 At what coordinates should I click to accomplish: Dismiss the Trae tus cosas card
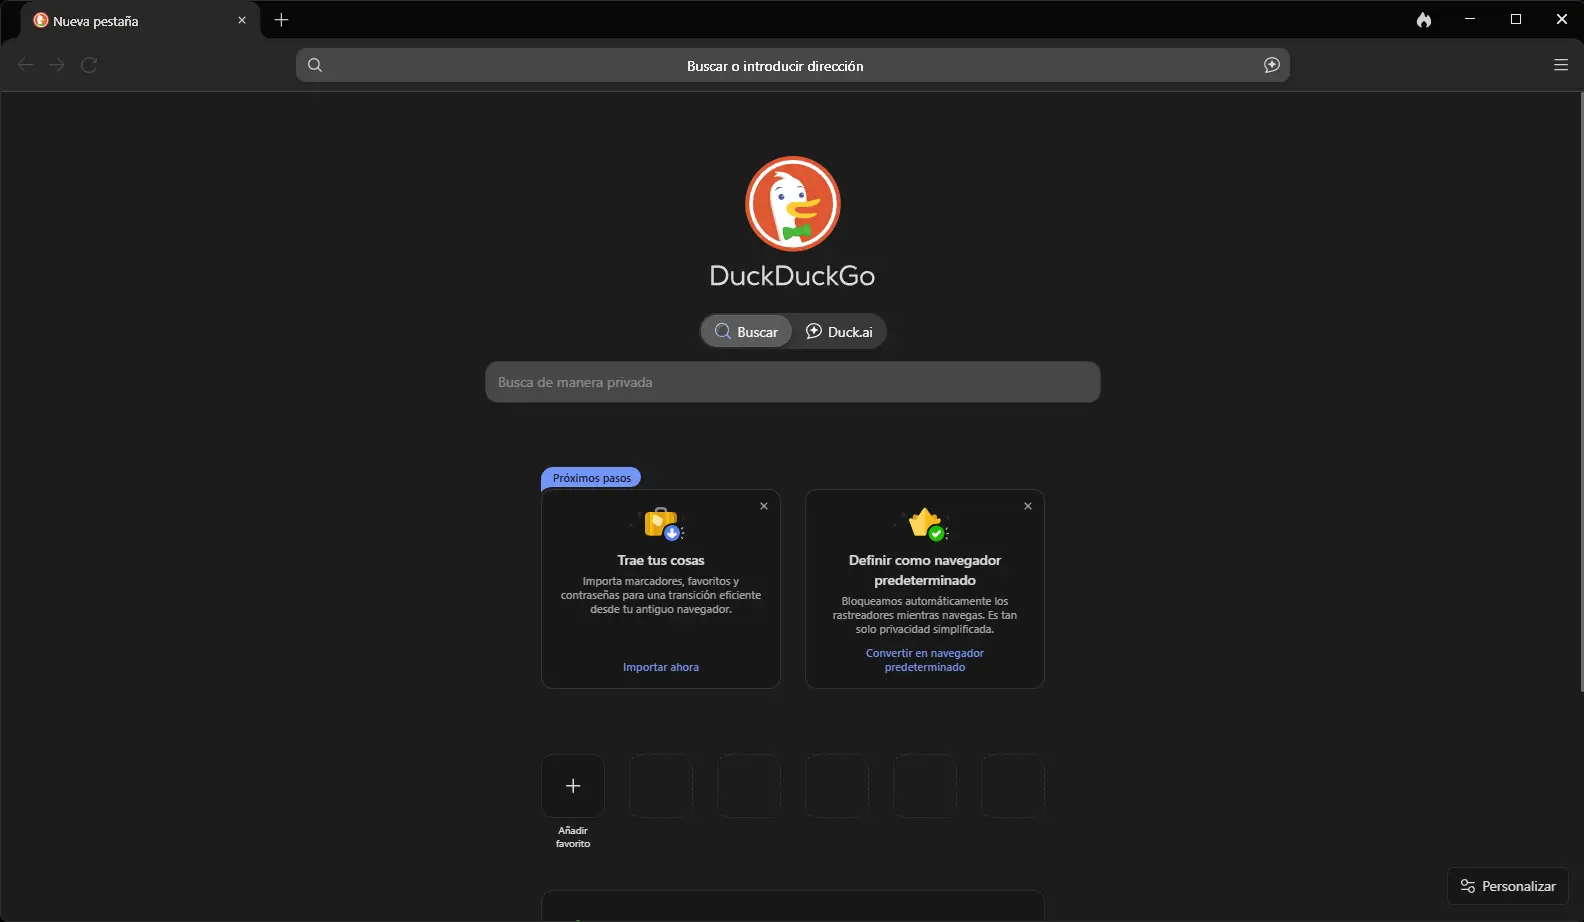(x=764, y=506)
